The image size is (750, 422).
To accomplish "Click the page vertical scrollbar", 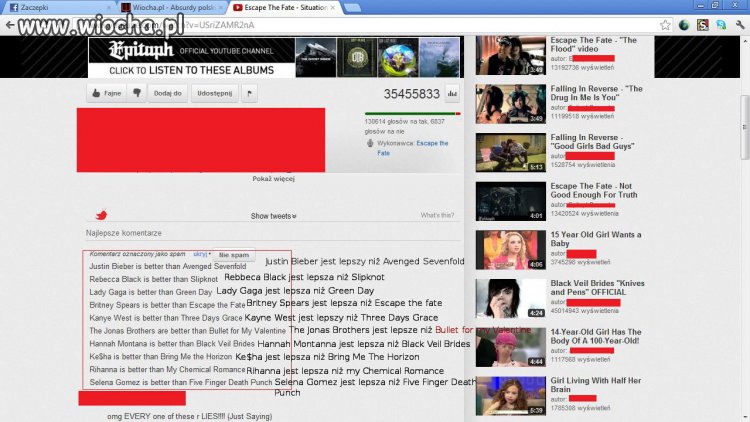I will (x=744, y=127).
